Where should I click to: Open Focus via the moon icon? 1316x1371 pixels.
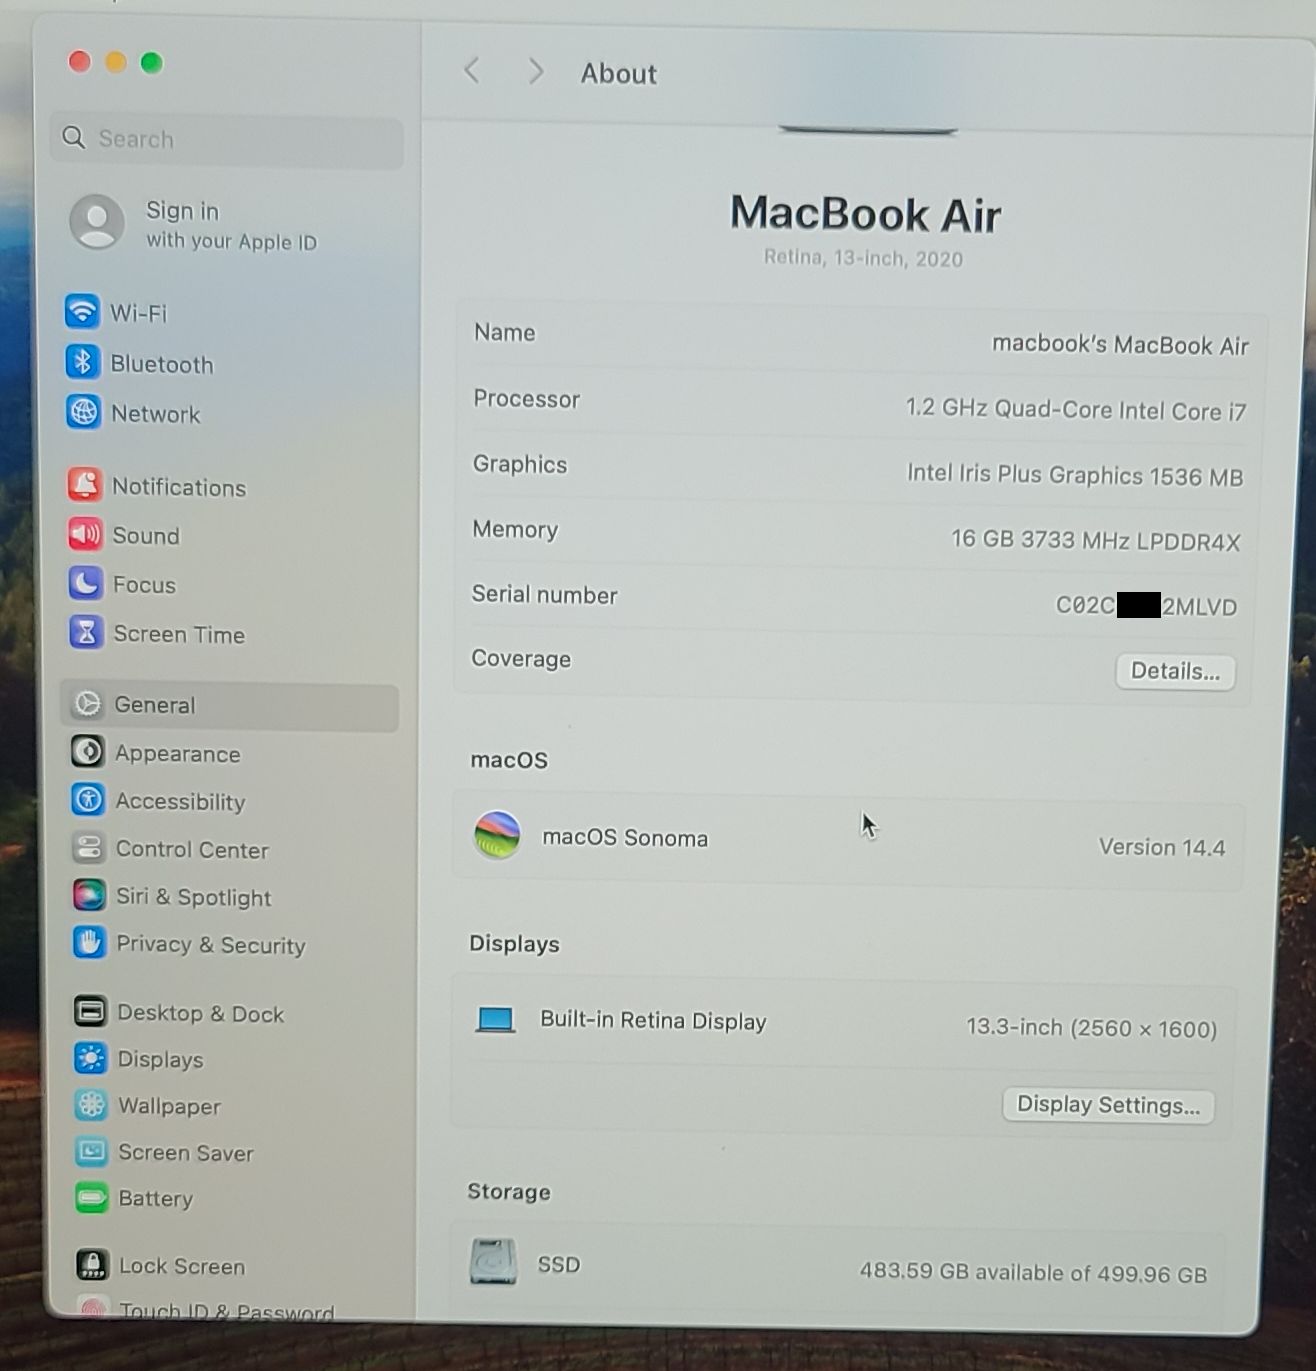(x=85, y=583)
